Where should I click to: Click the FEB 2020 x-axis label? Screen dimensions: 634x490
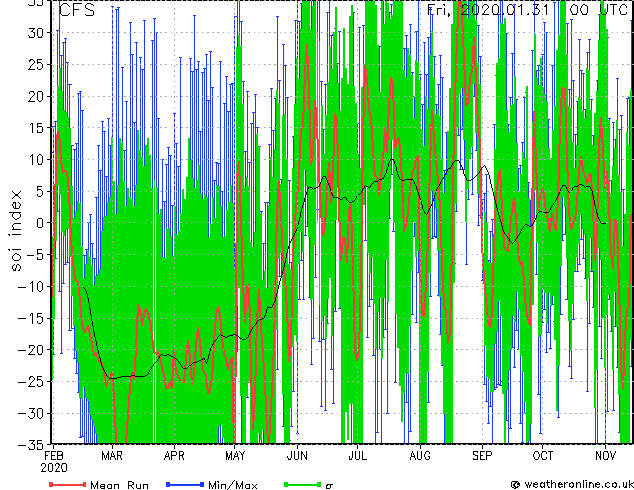point(54,462)
